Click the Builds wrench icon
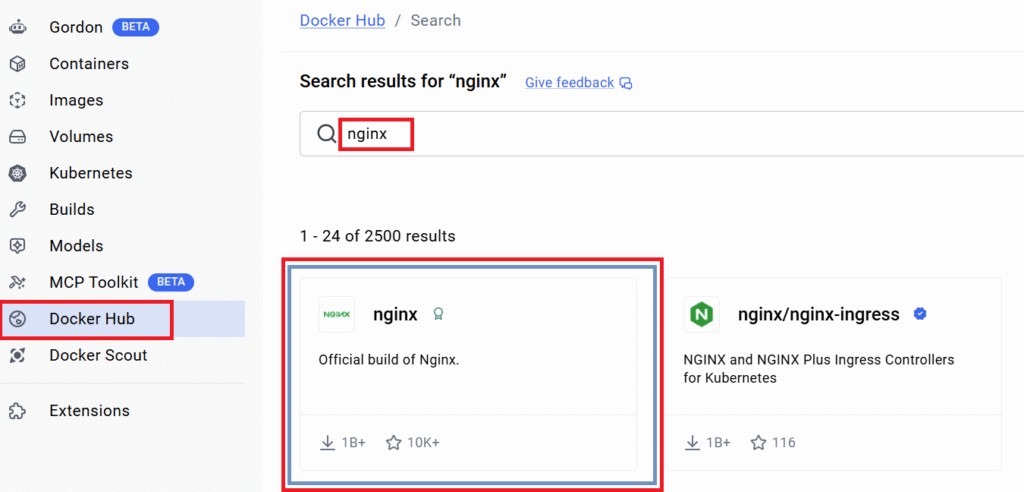This screenshot has height=492, width=1024. 18,210
